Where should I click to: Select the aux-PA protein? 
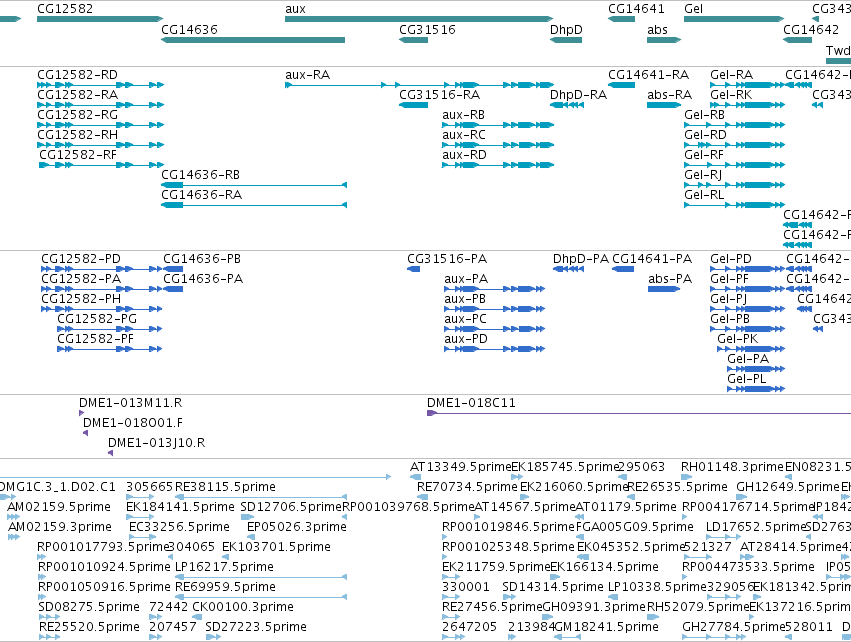click(x=494, y=289)
